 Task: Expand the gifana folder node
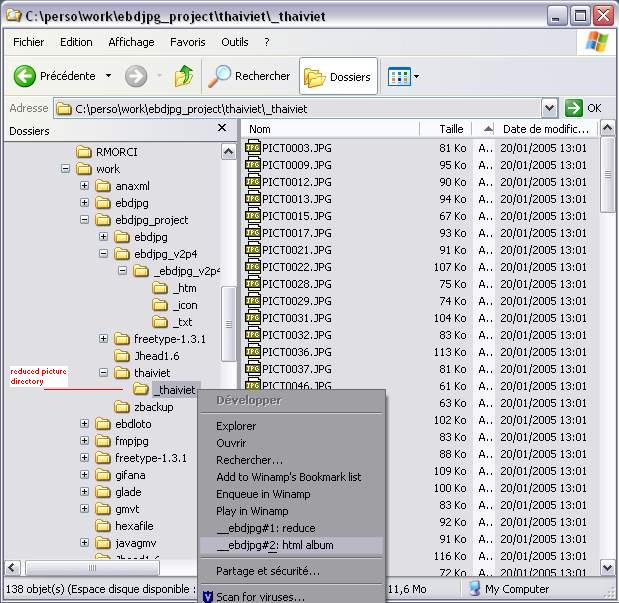[x=84, y=475]
